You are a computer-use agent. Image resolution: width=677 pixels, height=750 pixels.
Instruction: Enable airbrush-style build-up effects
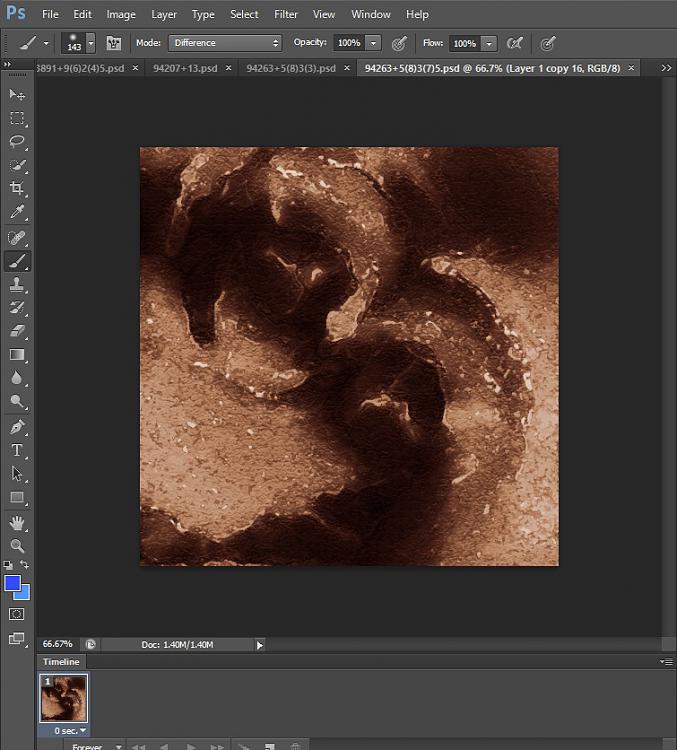[x=514, y=43]
